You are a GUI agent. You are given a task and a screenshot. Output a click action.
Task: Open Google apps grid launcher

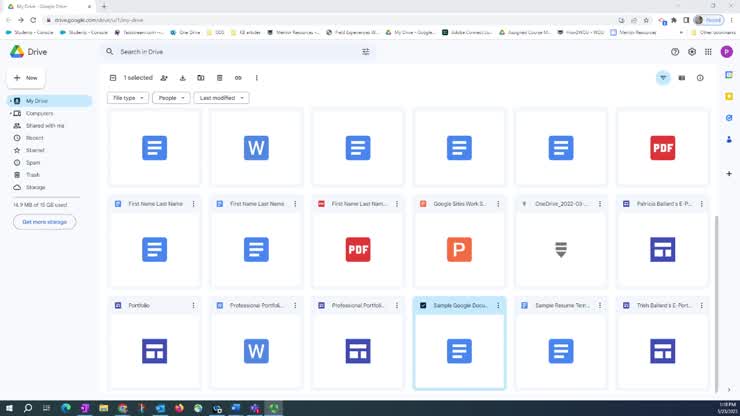(x=709, y=51)
